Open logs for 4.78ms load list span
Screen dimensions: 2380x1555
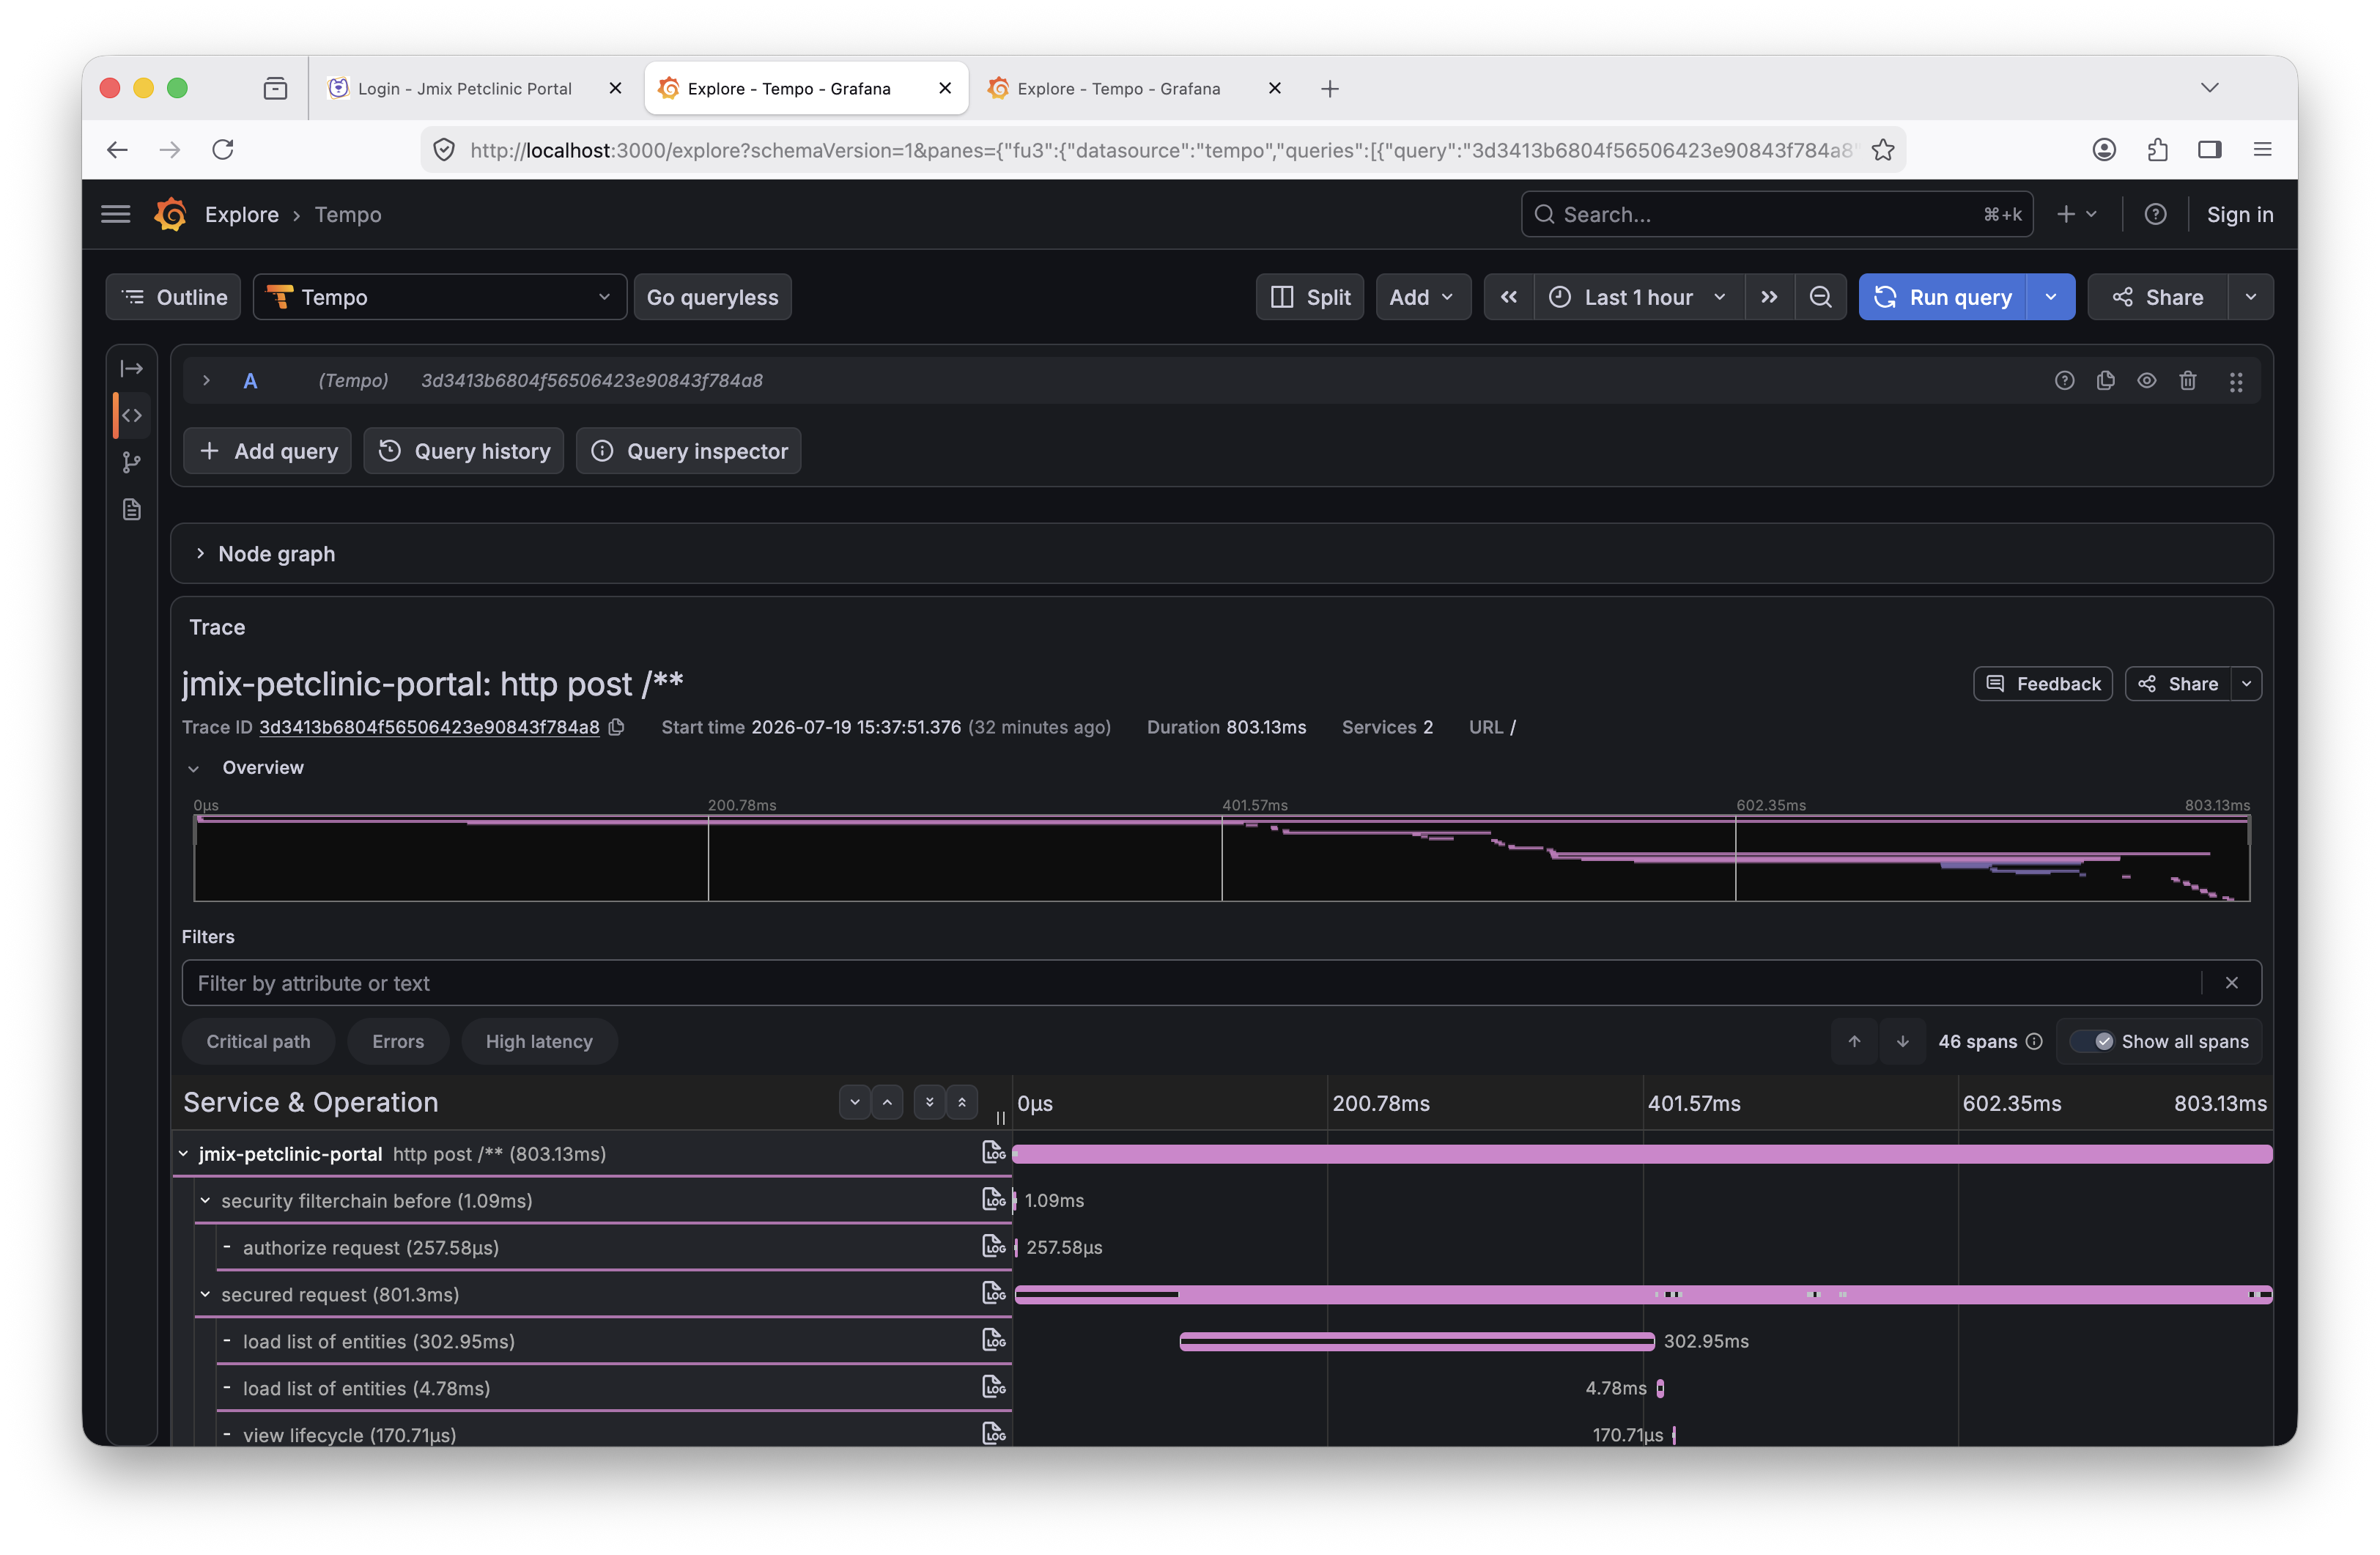(x=993, y=1387)
